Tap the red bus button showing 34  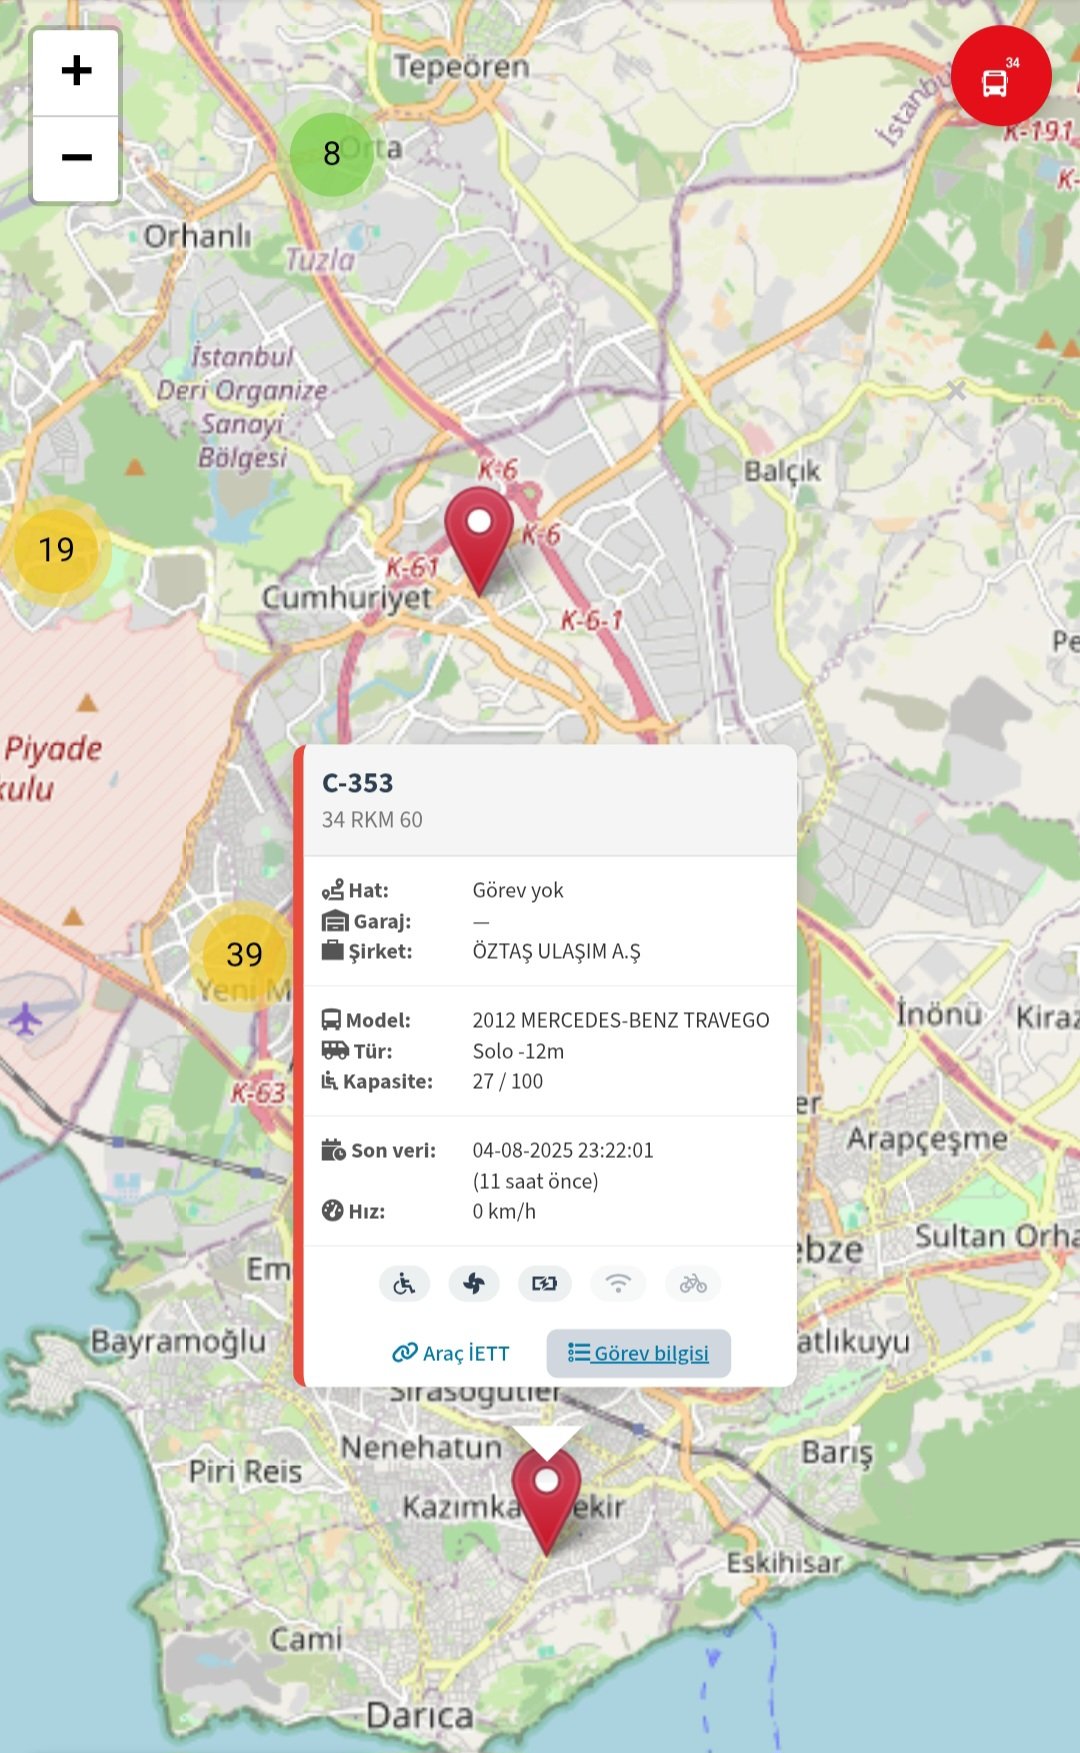coord(1000,76)
